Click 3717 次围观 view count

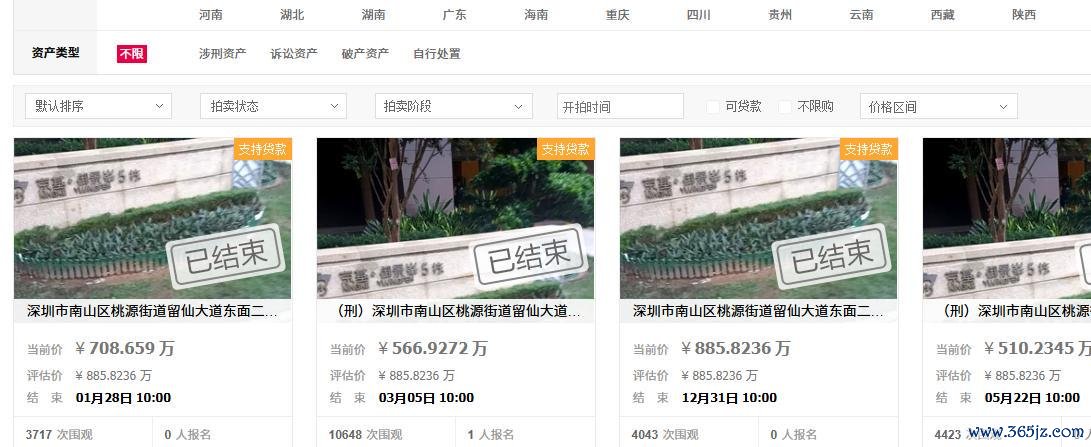(59, 434)
